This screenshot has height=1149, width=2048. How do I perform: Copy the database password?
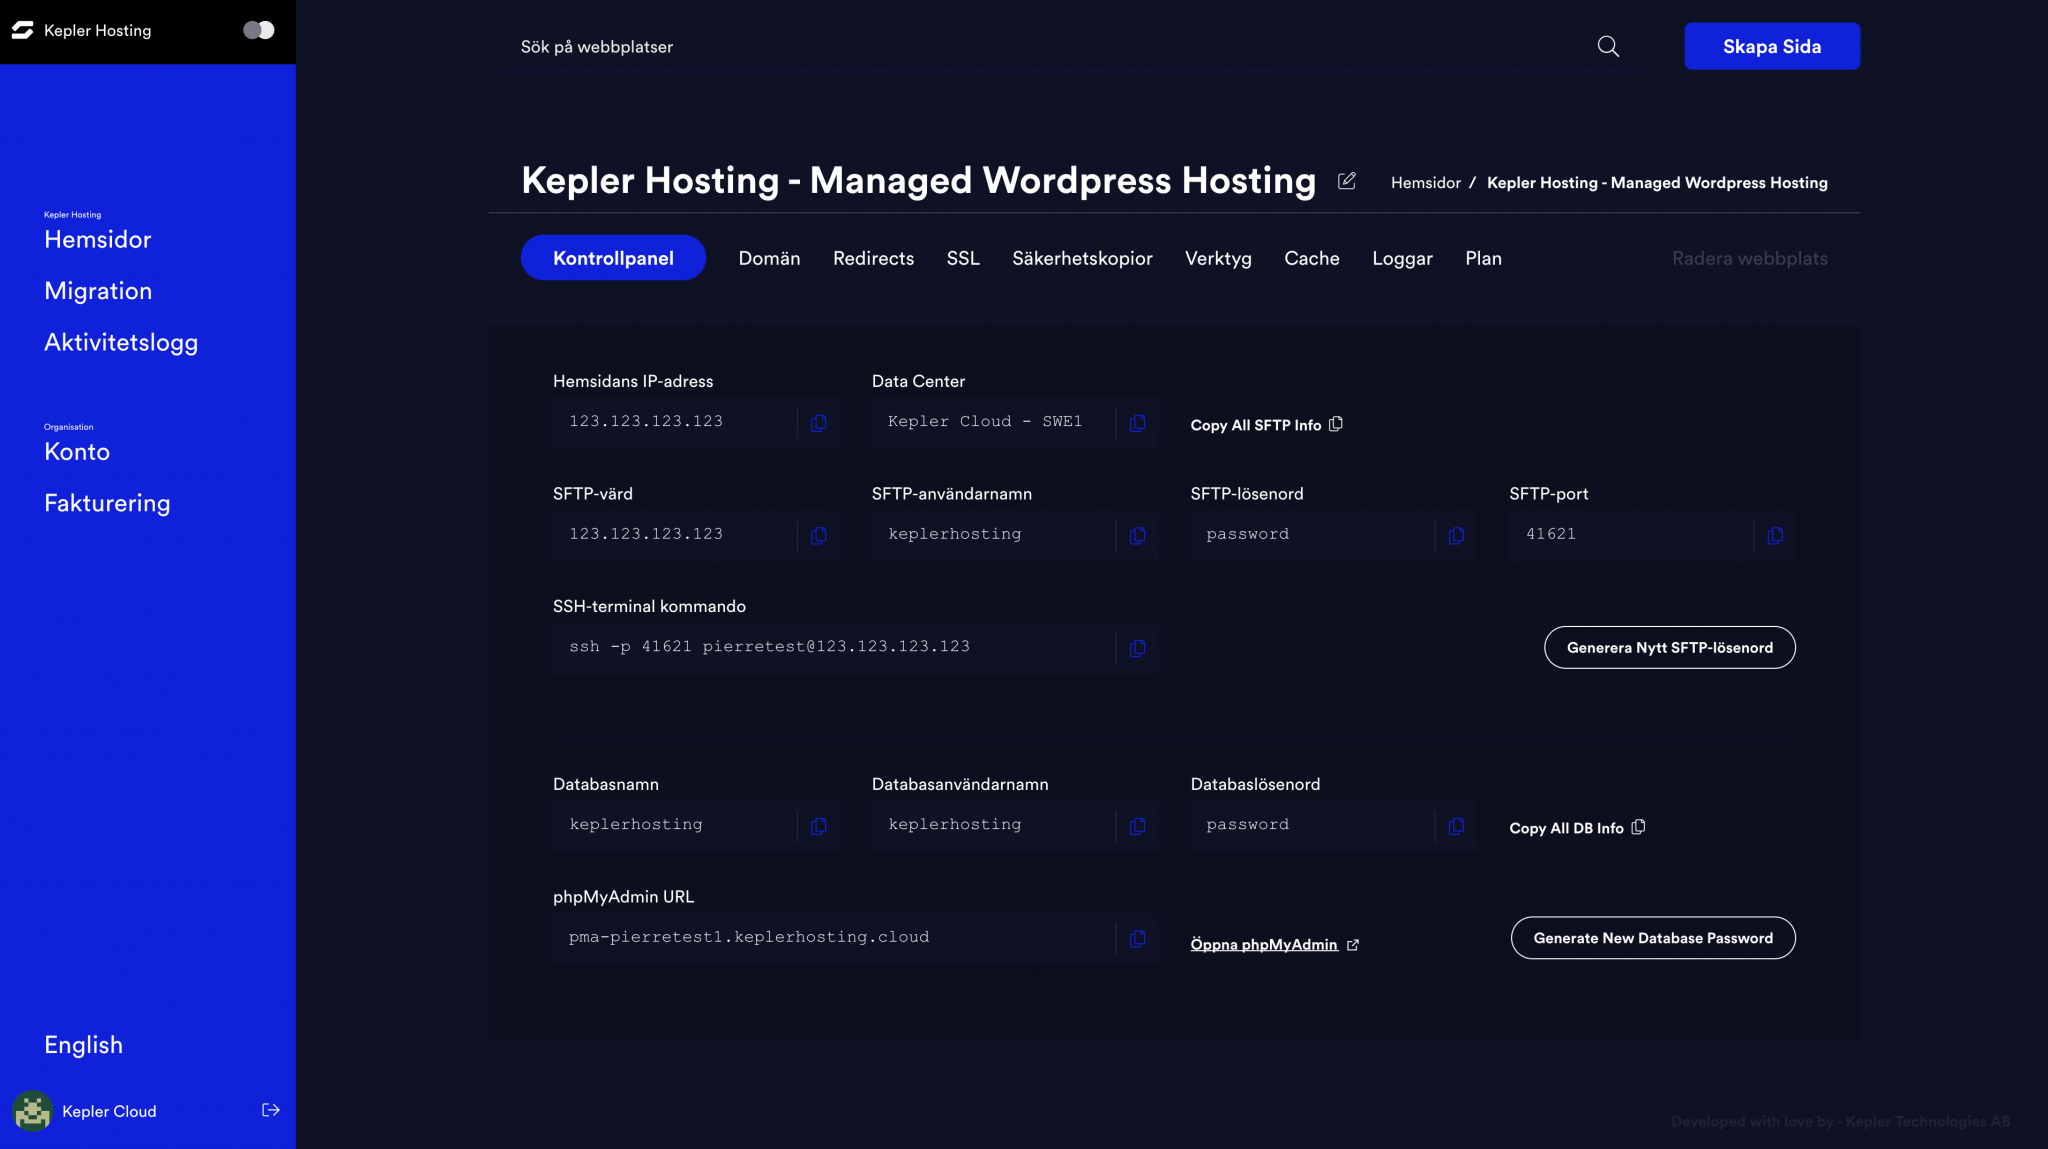coord(1457,826)
